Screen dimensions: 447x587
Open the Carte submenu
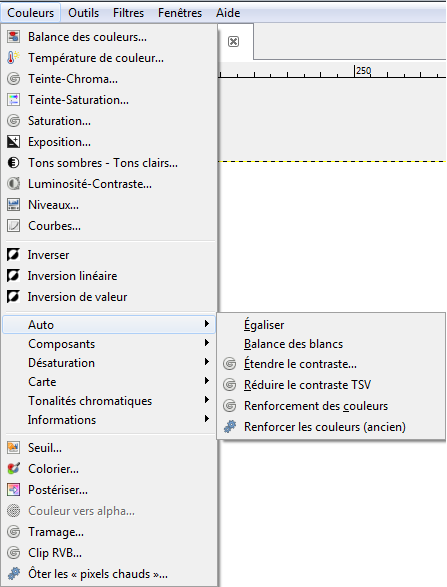click(109, 381)
